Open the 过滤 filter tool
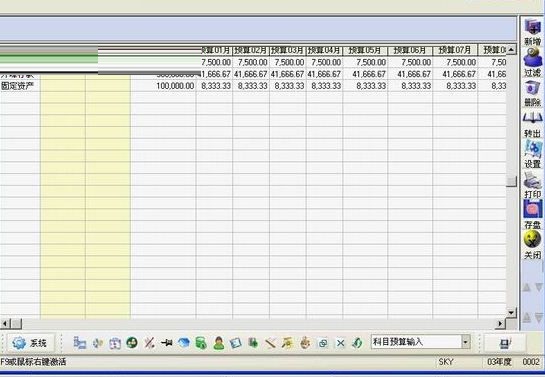Screen dimensions: 545x377 pos(532,58)
